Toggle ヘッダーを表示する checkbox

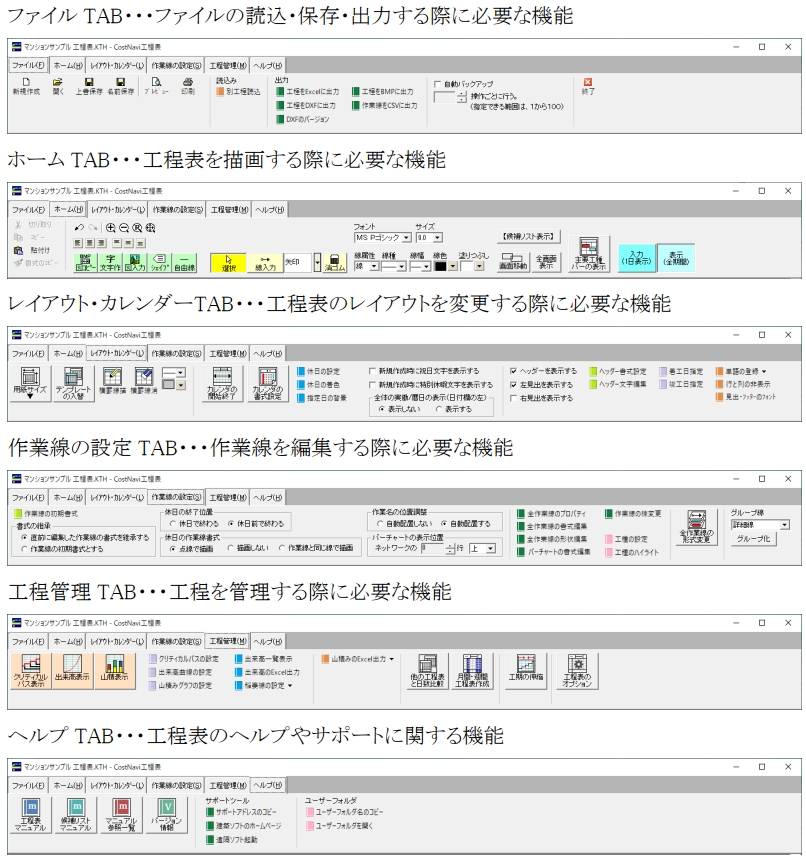coord(513,371)
